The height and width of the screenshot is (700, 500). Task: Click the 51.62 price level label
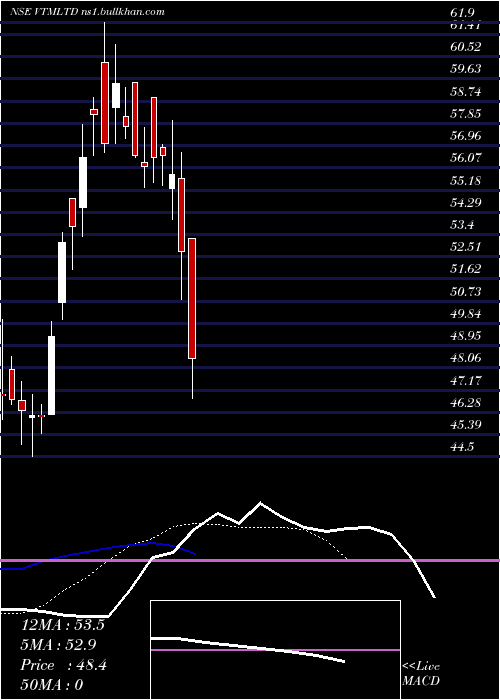point(466,269)
